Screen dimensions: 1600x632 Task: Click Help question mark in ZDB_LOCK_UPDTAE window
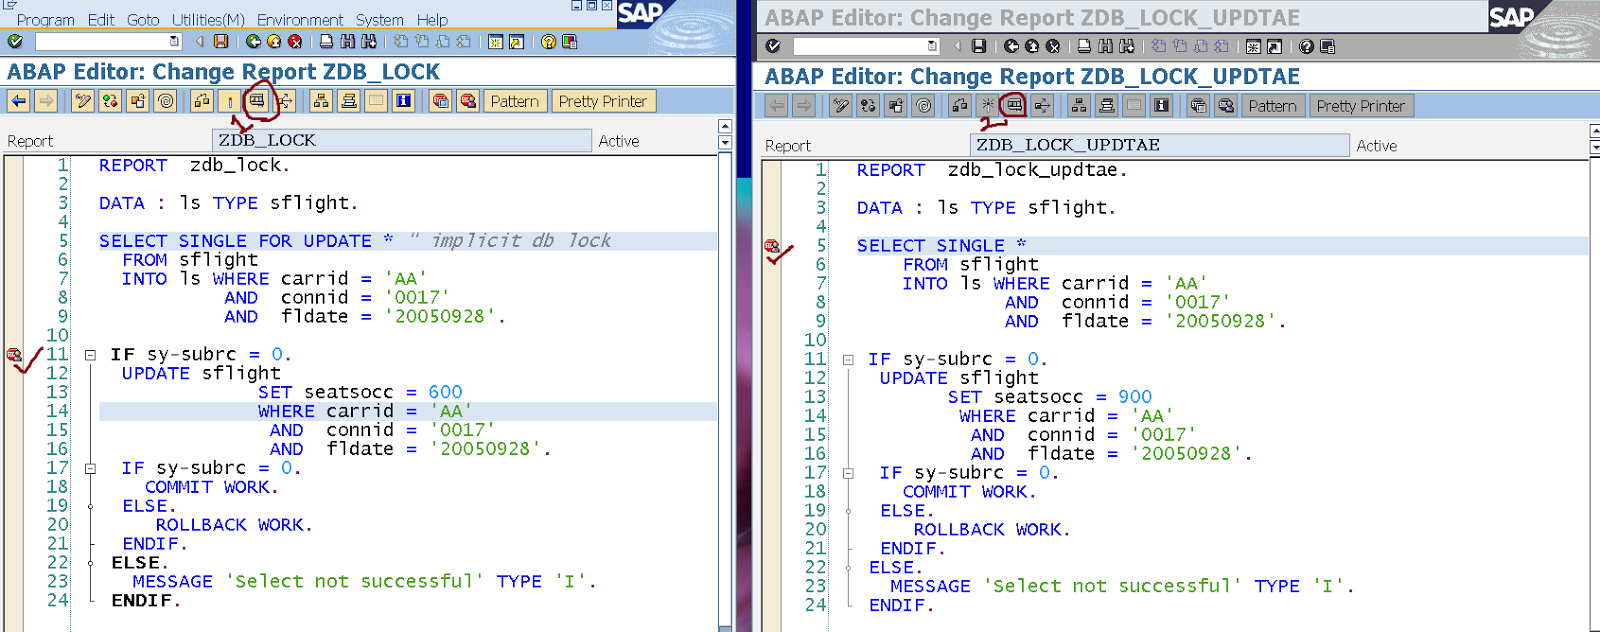tap(1306, 46)
